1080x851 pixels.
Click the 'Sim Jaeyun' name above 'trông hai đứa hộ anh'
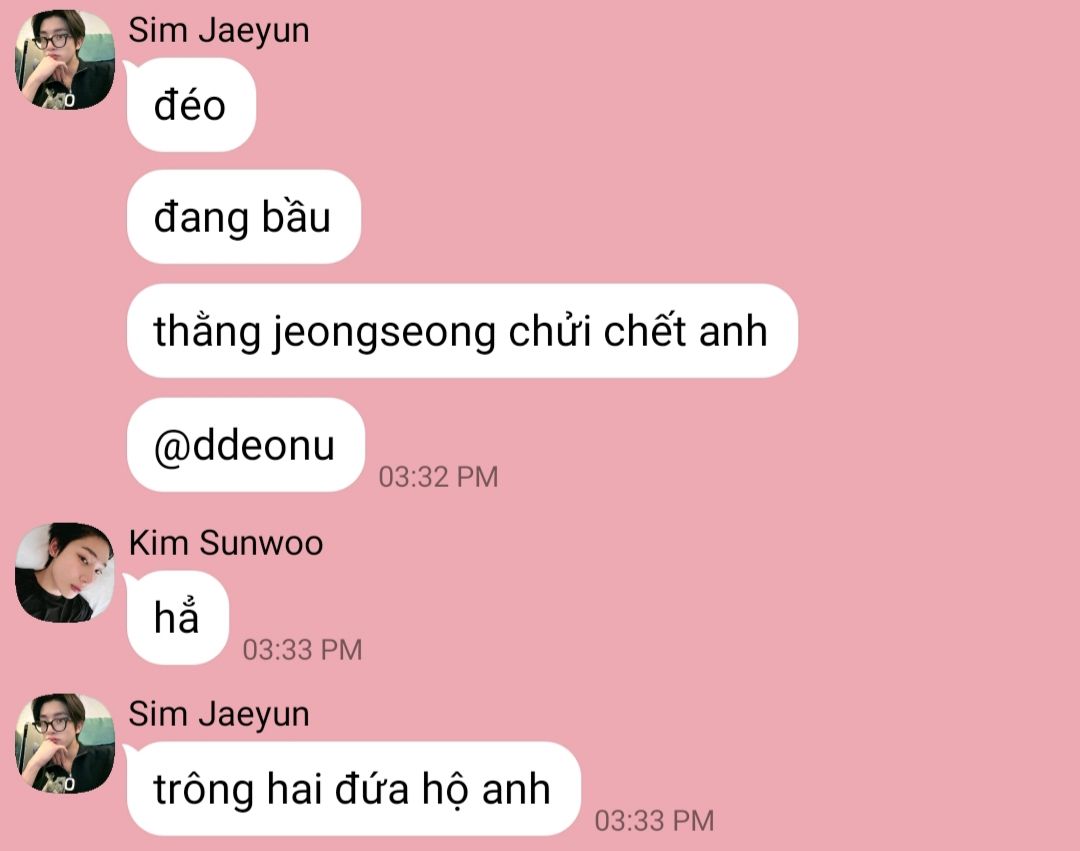pyautogui.click(x=219, y=715)
